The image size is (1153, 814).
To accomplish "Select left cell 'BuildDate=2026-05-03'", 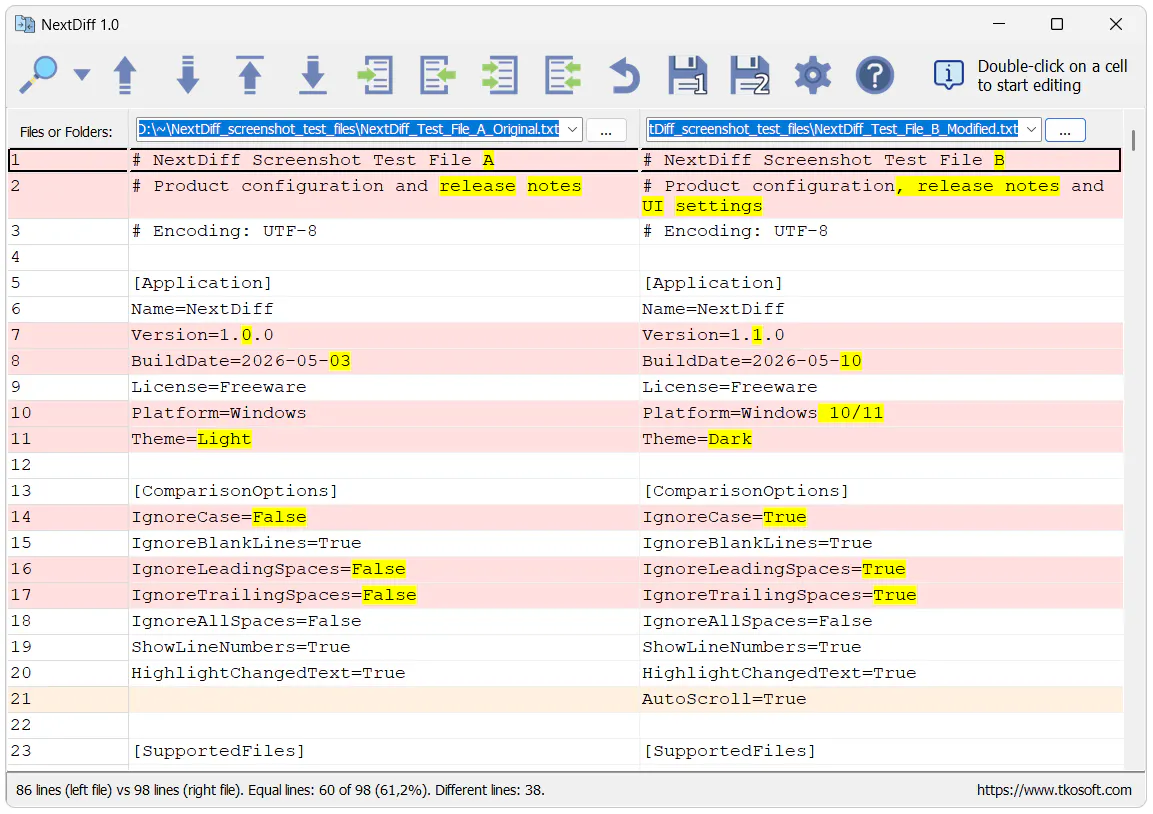I will [383, 361].
